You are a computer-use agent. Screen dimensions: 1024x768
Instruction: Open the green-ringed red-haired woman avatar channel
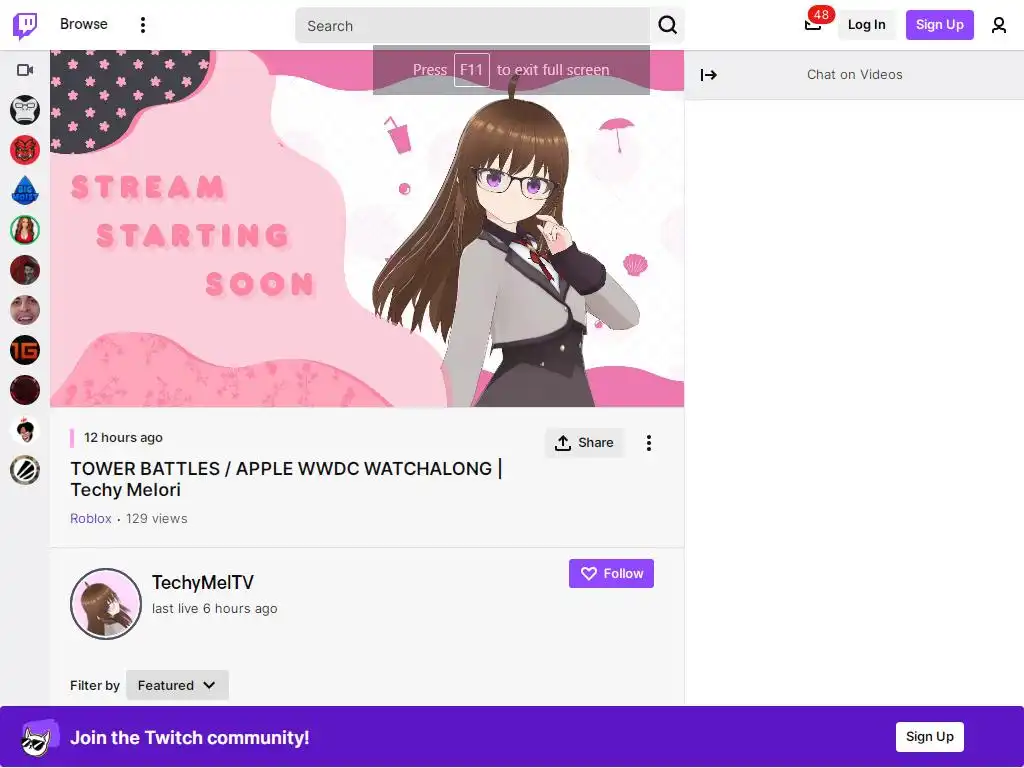[x=25, y=230]
